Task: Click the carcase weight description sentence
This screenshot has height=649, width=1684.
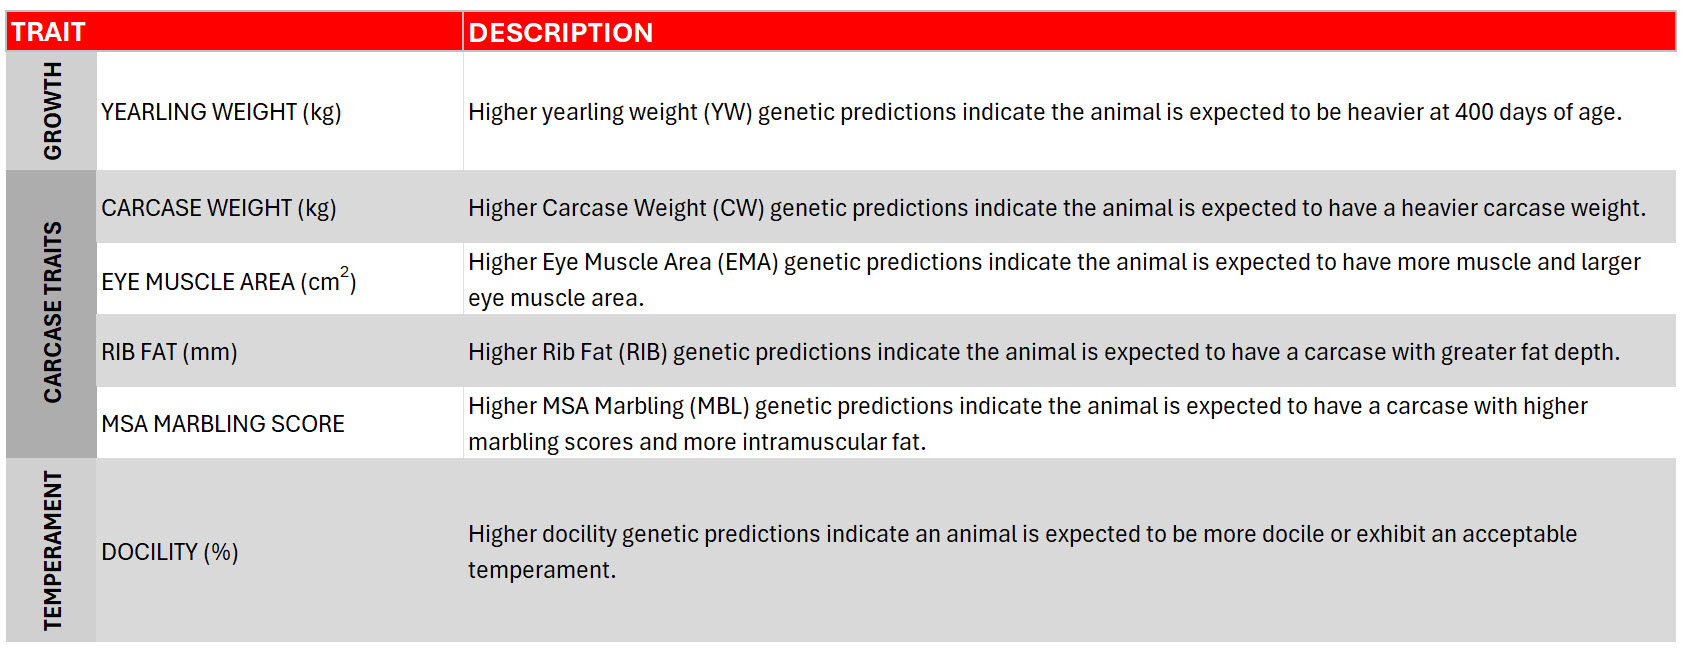Action: [x=1056, y=208]
